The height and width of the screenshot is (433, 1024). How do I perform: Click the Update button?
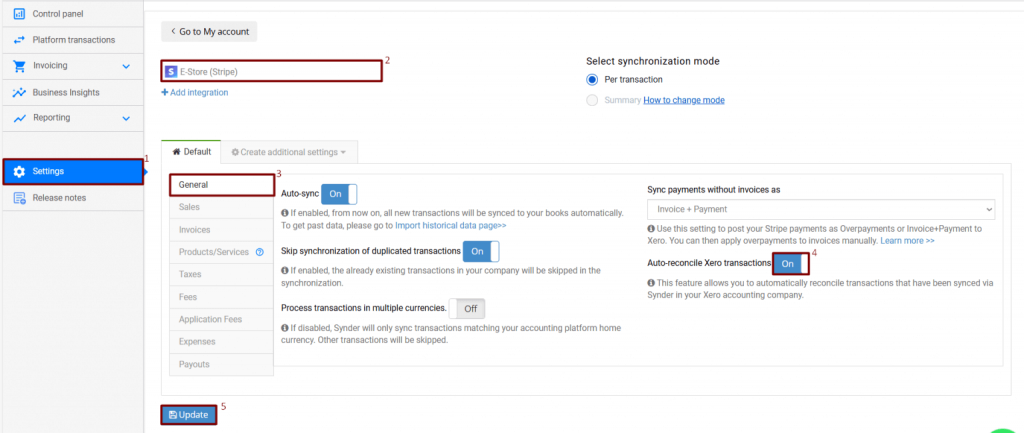(x=188, y=415)
